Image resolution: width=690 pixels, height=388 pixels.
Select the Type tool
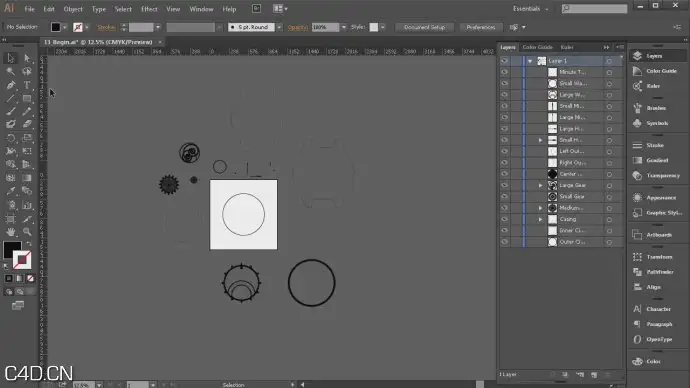coord(27,85)
